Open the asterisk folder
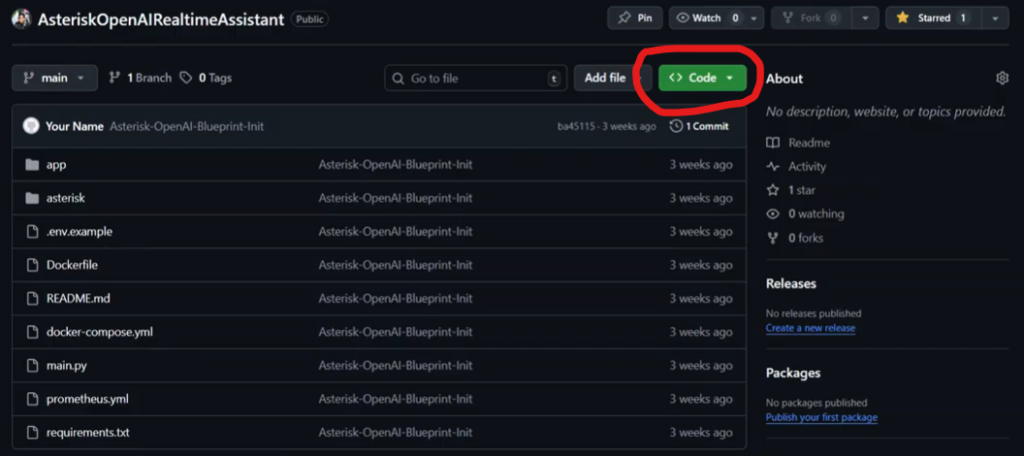Viewport: 1024px width, 456px height. point(65,198)
